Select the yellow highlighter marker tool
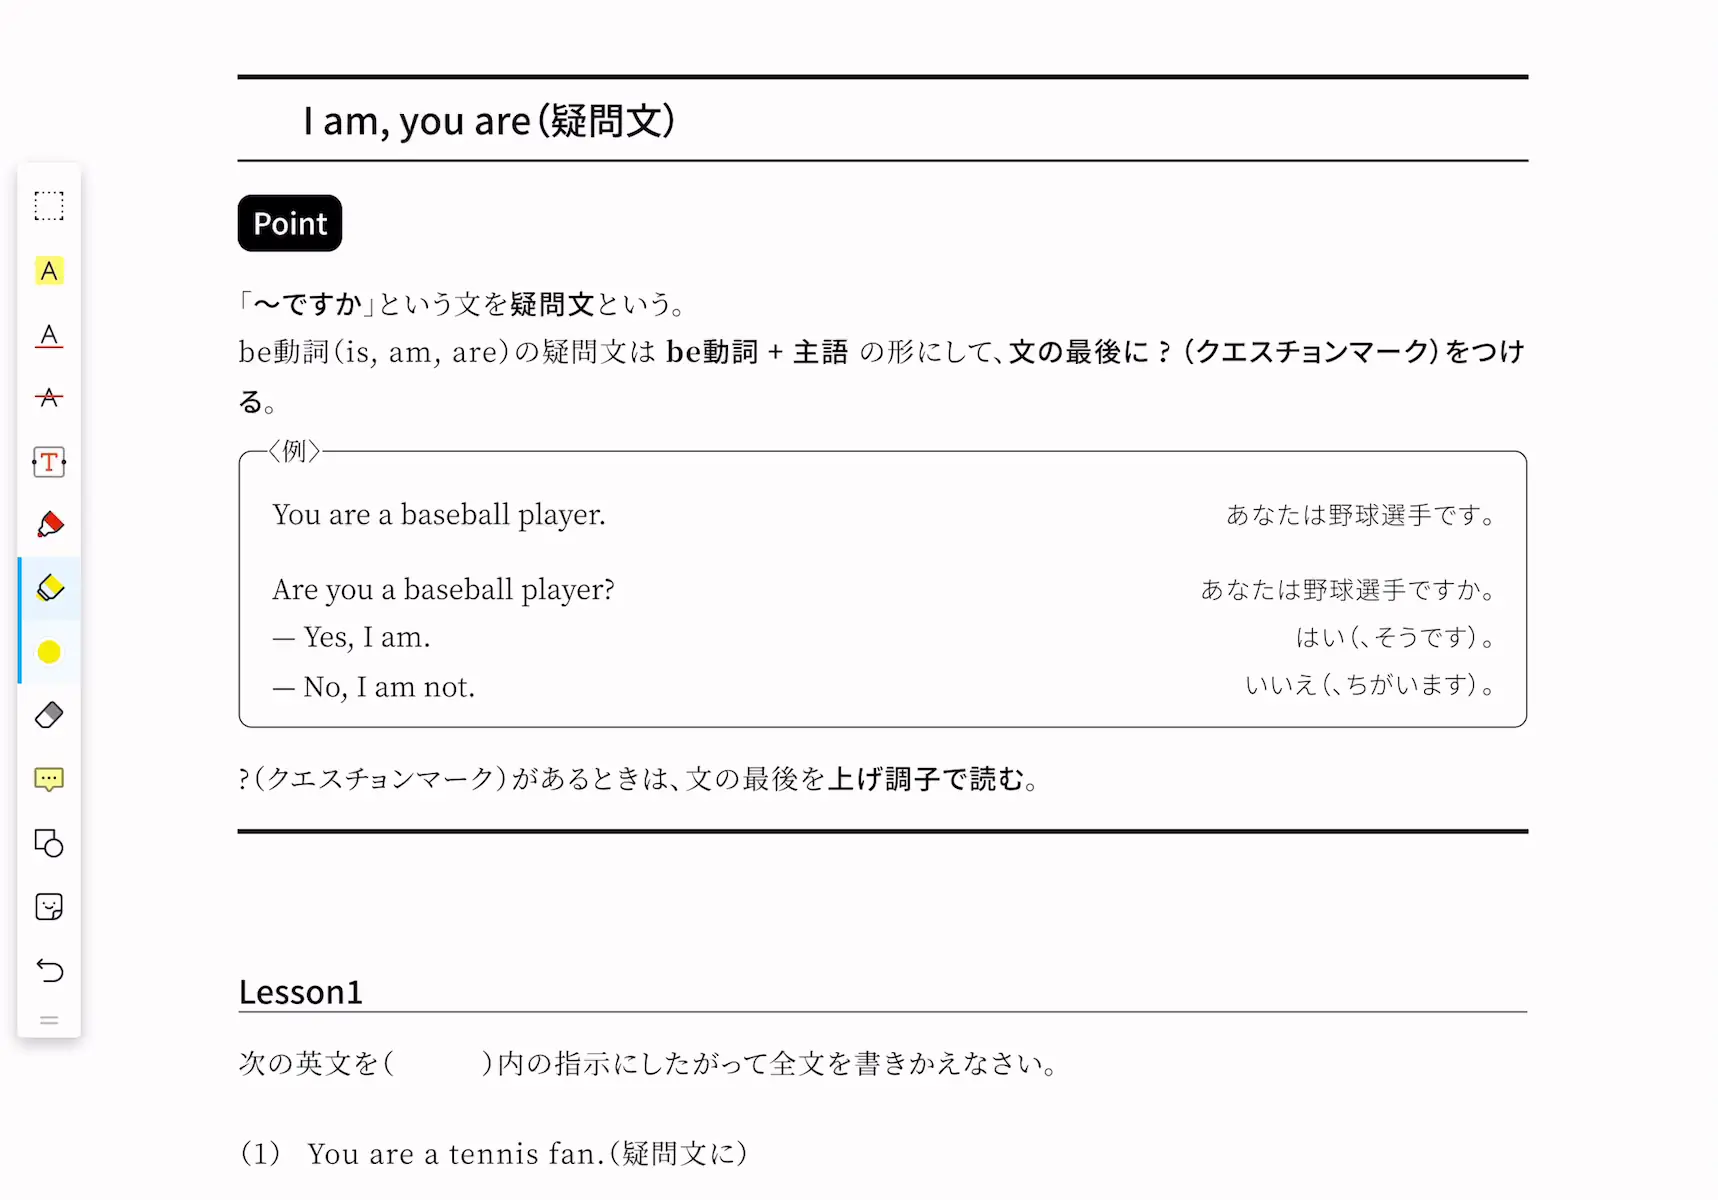Screen dimensions: 1718x1200 point(49,588)
